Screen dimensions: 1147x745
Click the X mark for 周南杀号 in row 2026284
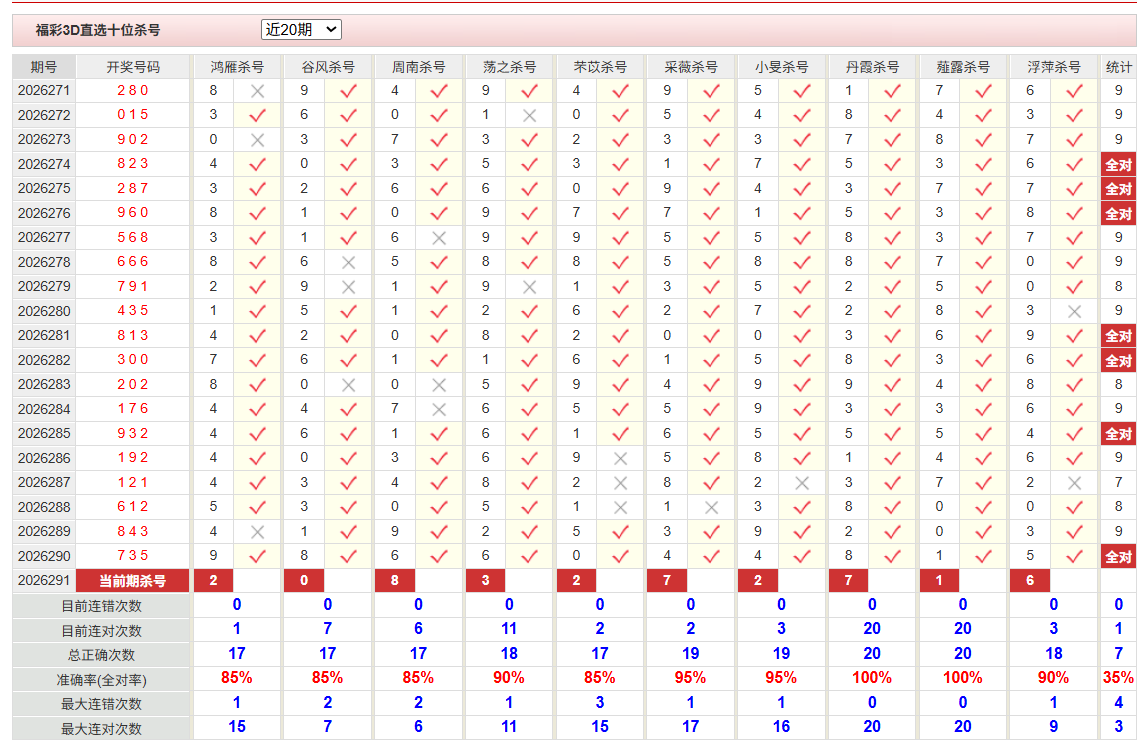tap(439, 410)
